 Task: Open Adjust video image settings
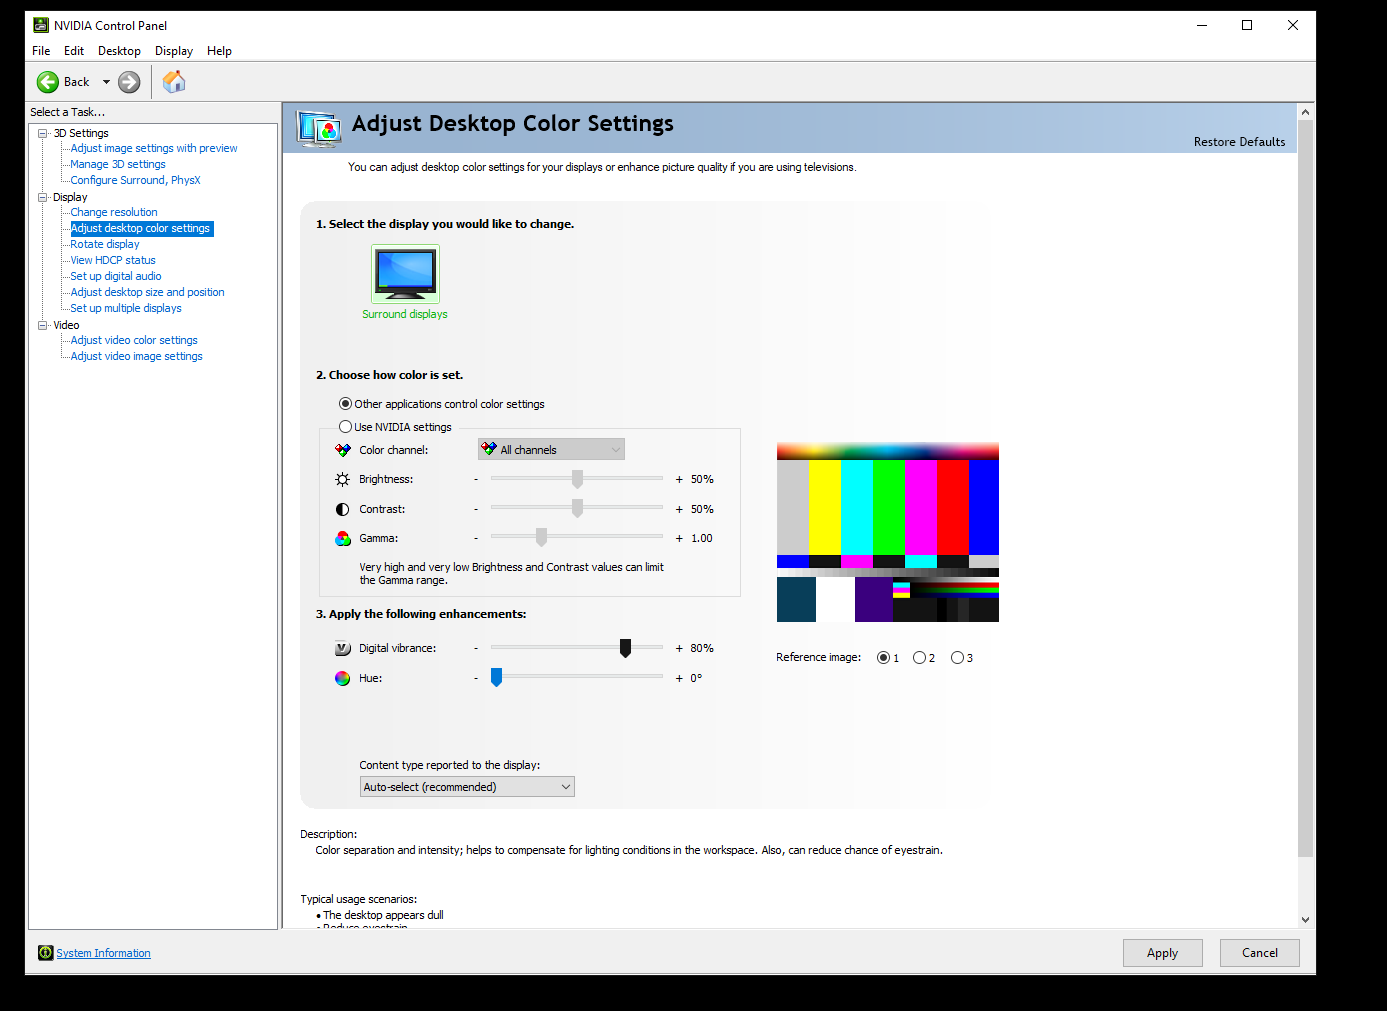click(136, 356)
